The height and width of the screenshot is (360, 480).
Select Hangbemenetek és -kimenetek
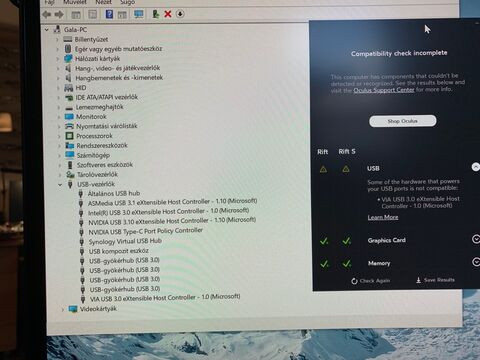pyautogui.click(x=119, y=78)
